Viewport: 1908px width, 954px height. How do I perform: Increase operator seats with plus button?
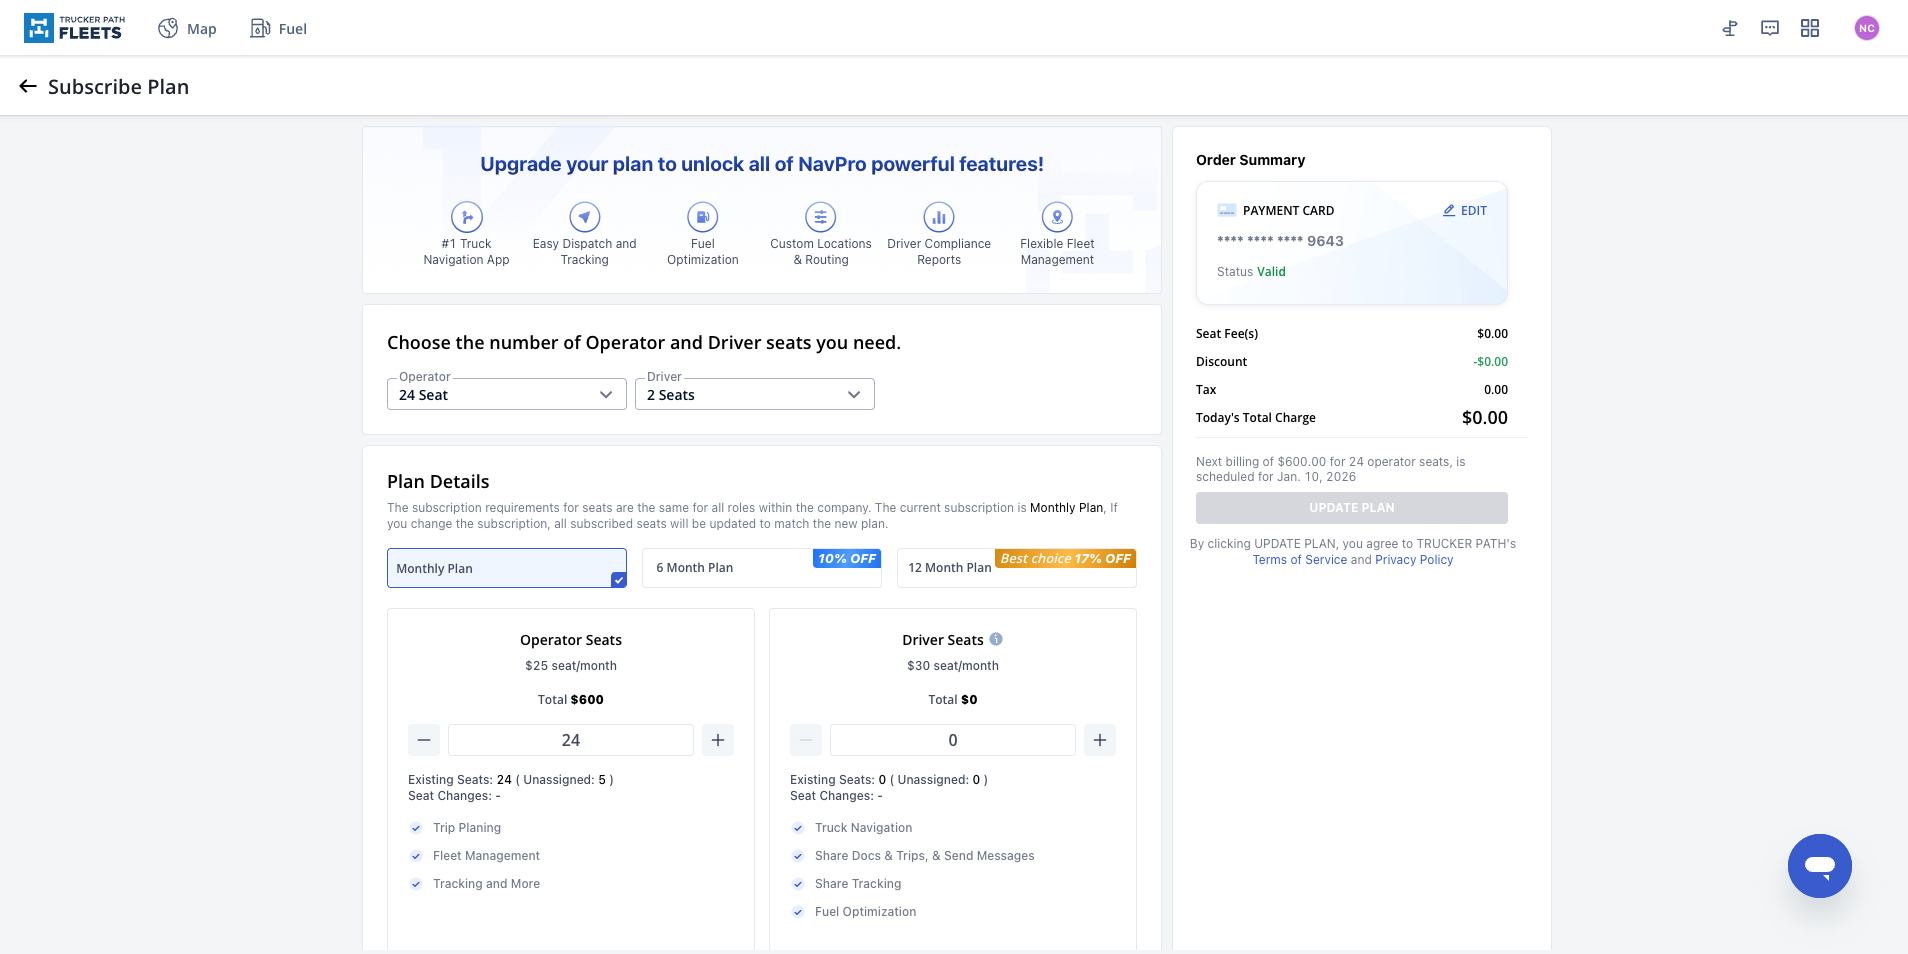718,740
